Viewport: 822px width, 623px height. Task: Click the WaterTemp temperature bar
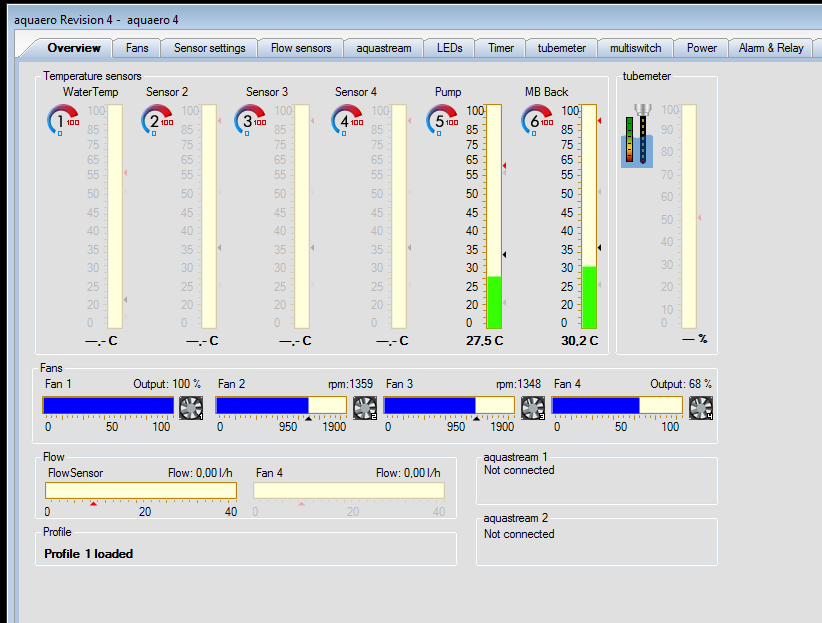click(115, 217)
